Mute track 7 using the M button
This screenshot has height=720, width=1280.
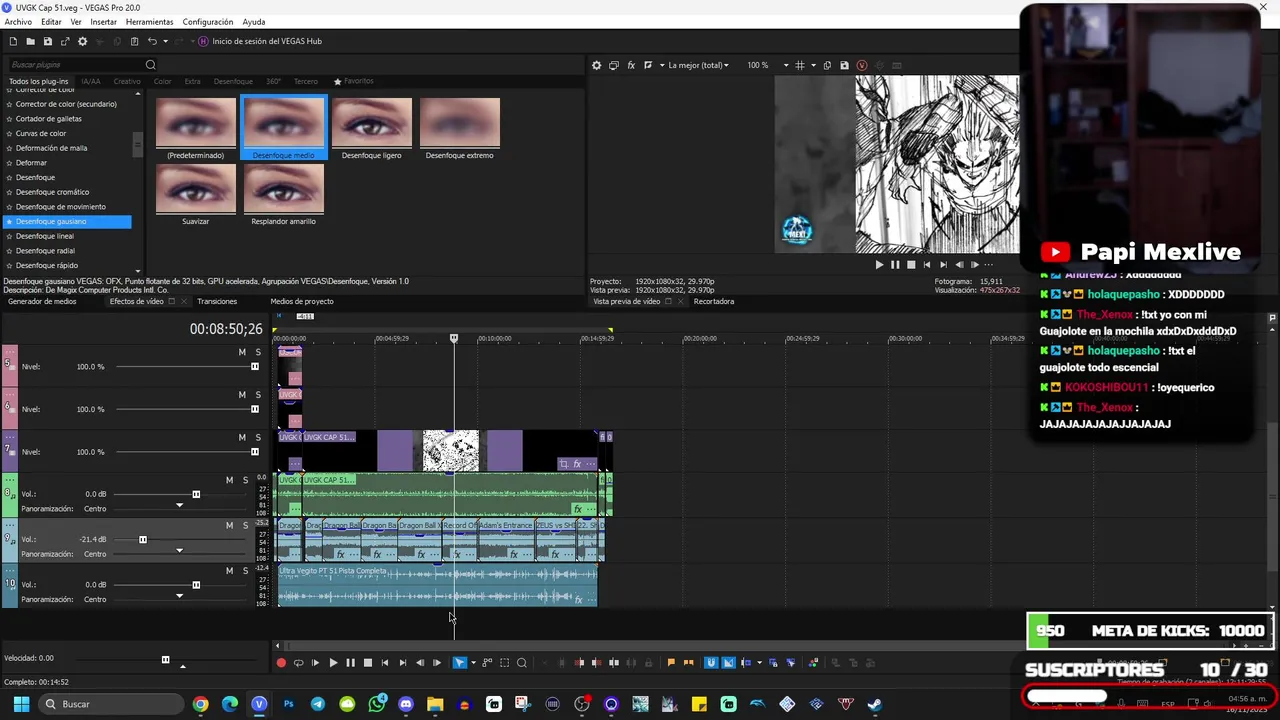point(242,437)
